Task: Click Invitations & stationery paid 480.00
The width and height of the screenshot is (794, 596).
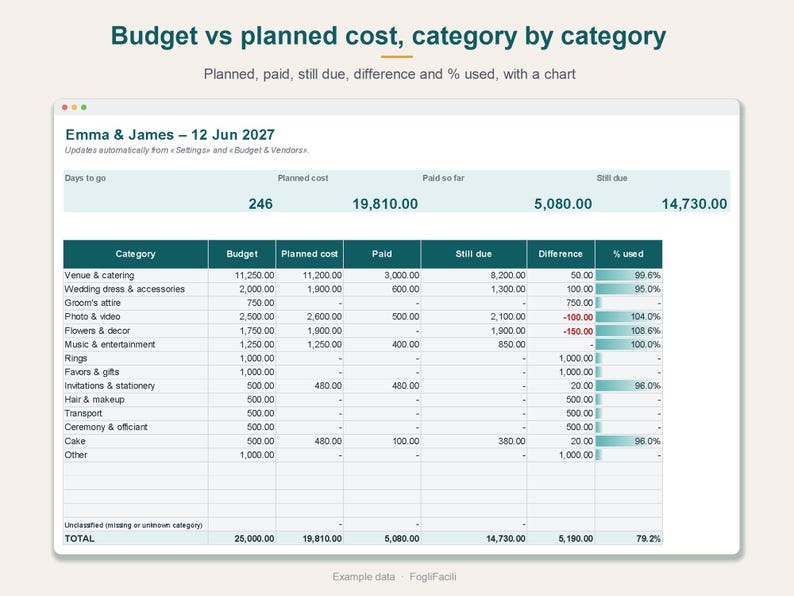Action: (382, 386)
